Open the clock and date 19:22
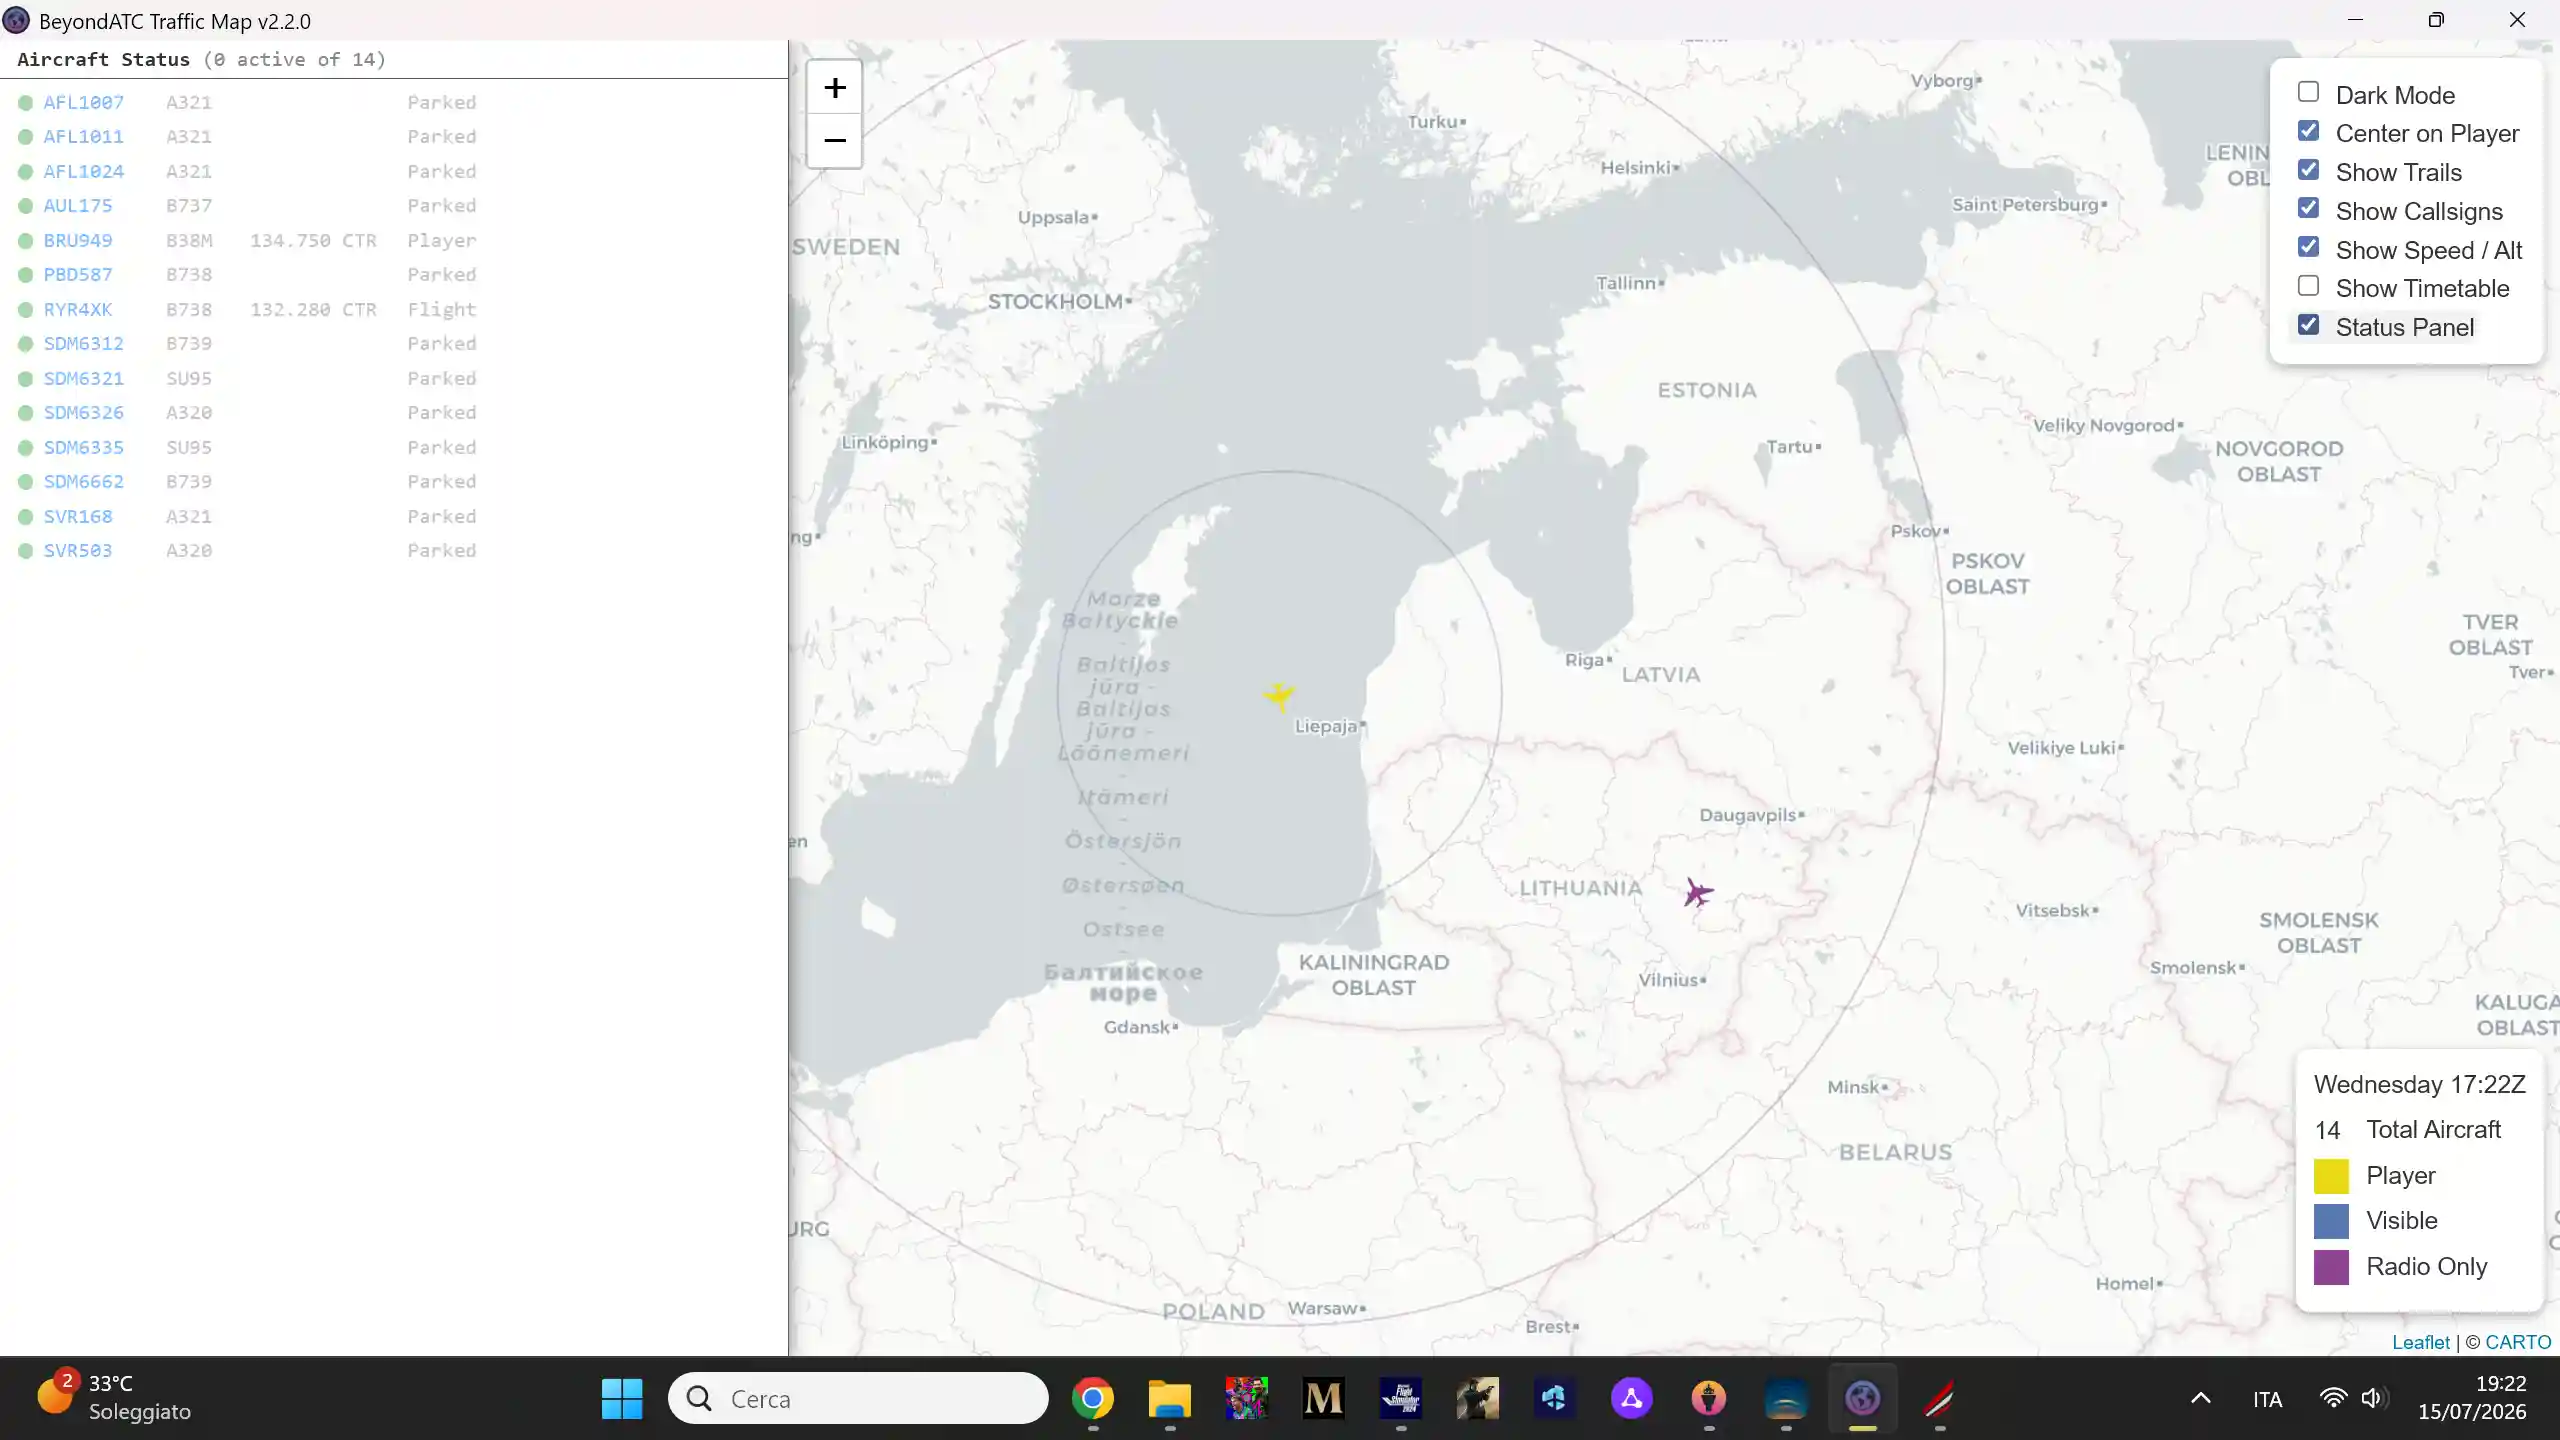Viewport: 2560px width, 1440px height. click(x=2472, y=1398)
